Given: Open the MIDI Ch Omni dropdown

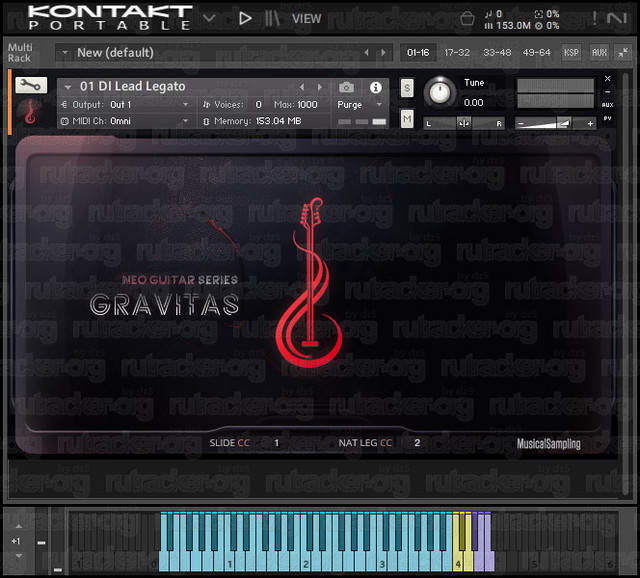Looking at the screenshot, I should coord(124,121).
